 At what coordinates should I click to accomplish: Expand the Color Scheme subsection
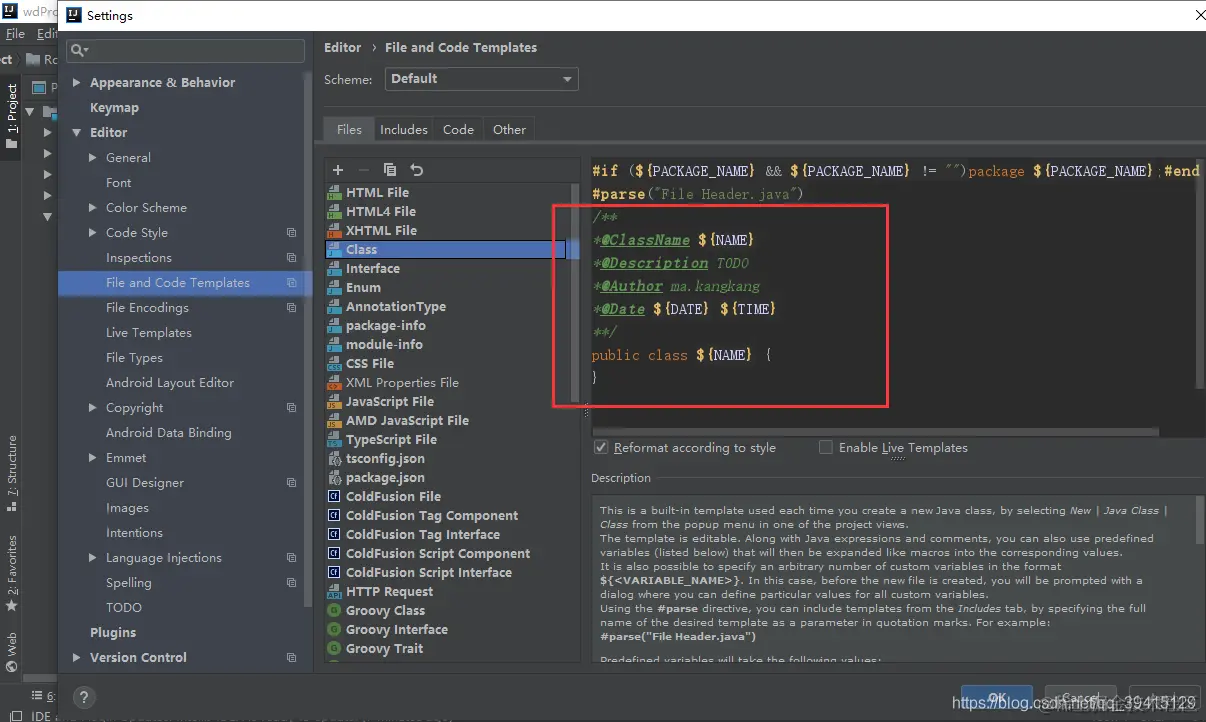point(93,208)
